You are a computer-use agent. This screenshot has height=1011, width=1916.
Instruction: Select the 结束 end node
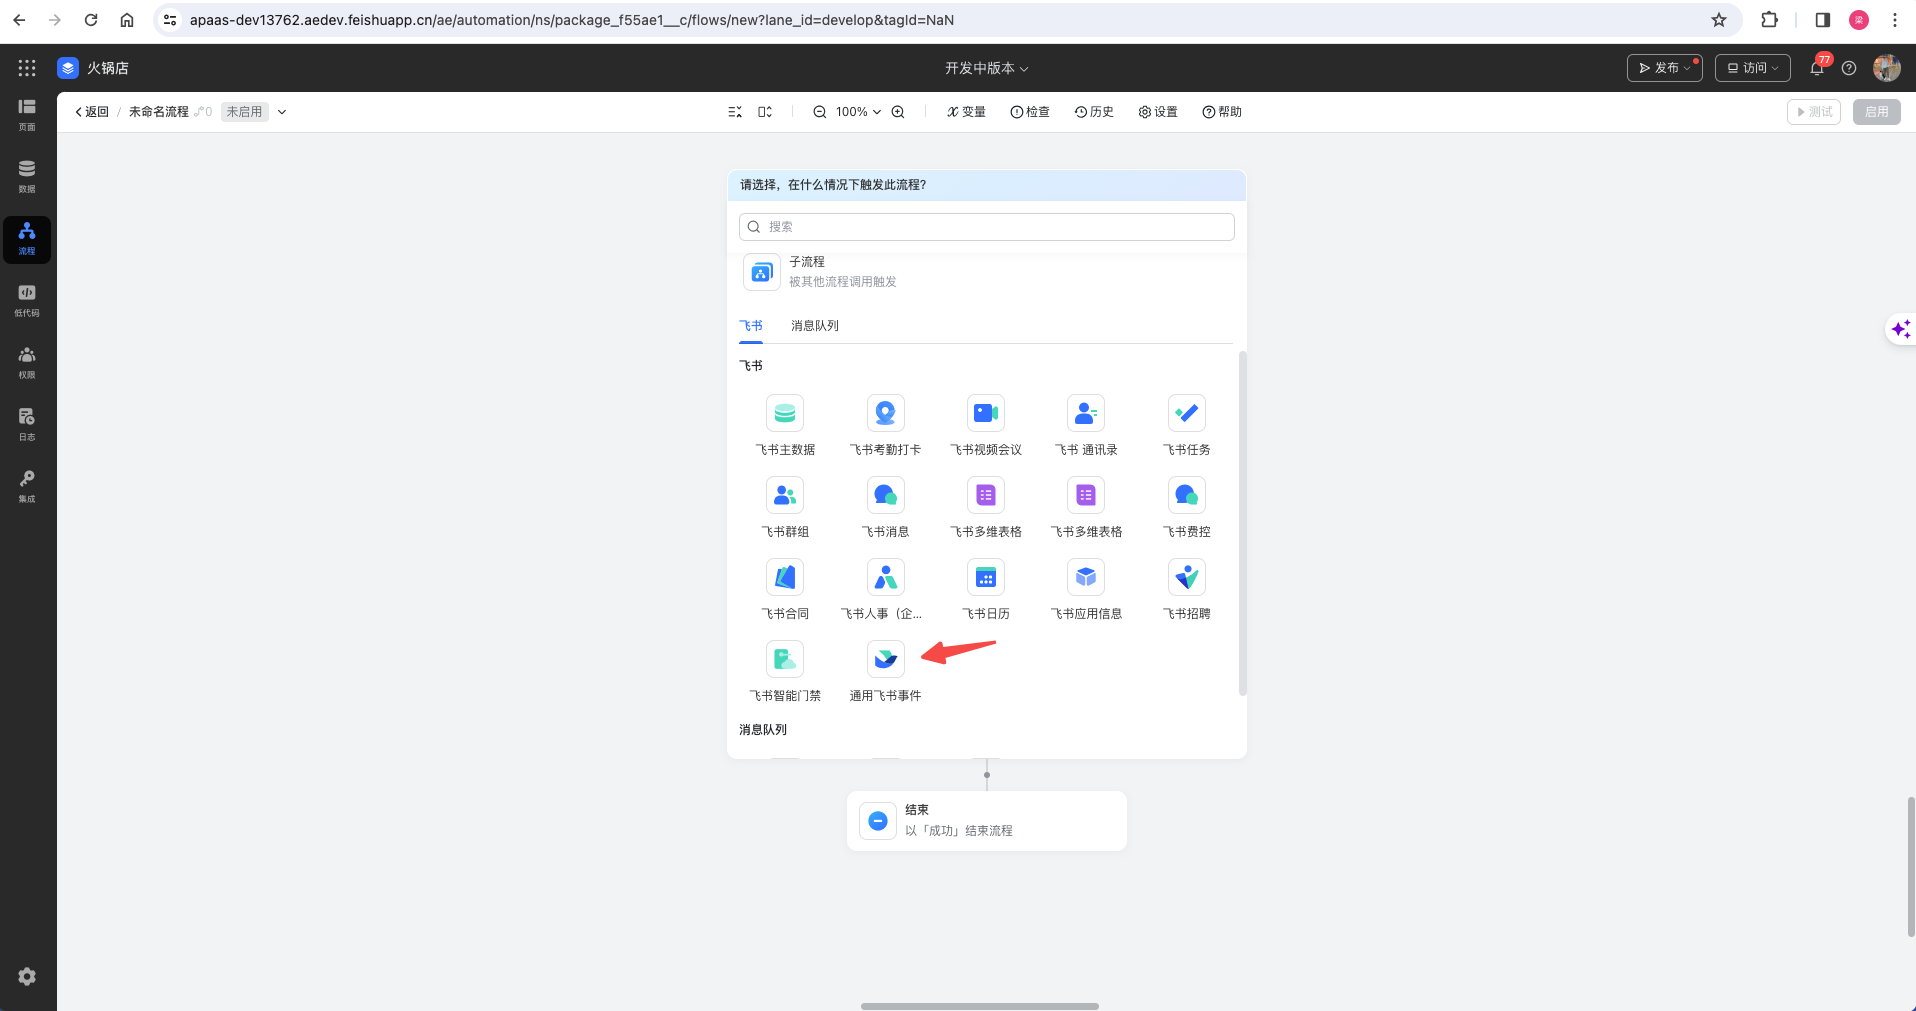986,821
